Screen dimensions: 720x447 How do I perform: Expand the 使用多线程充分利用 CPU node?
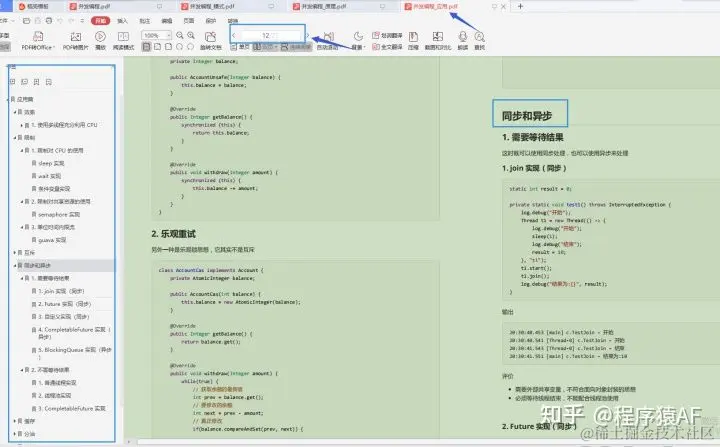21,125
